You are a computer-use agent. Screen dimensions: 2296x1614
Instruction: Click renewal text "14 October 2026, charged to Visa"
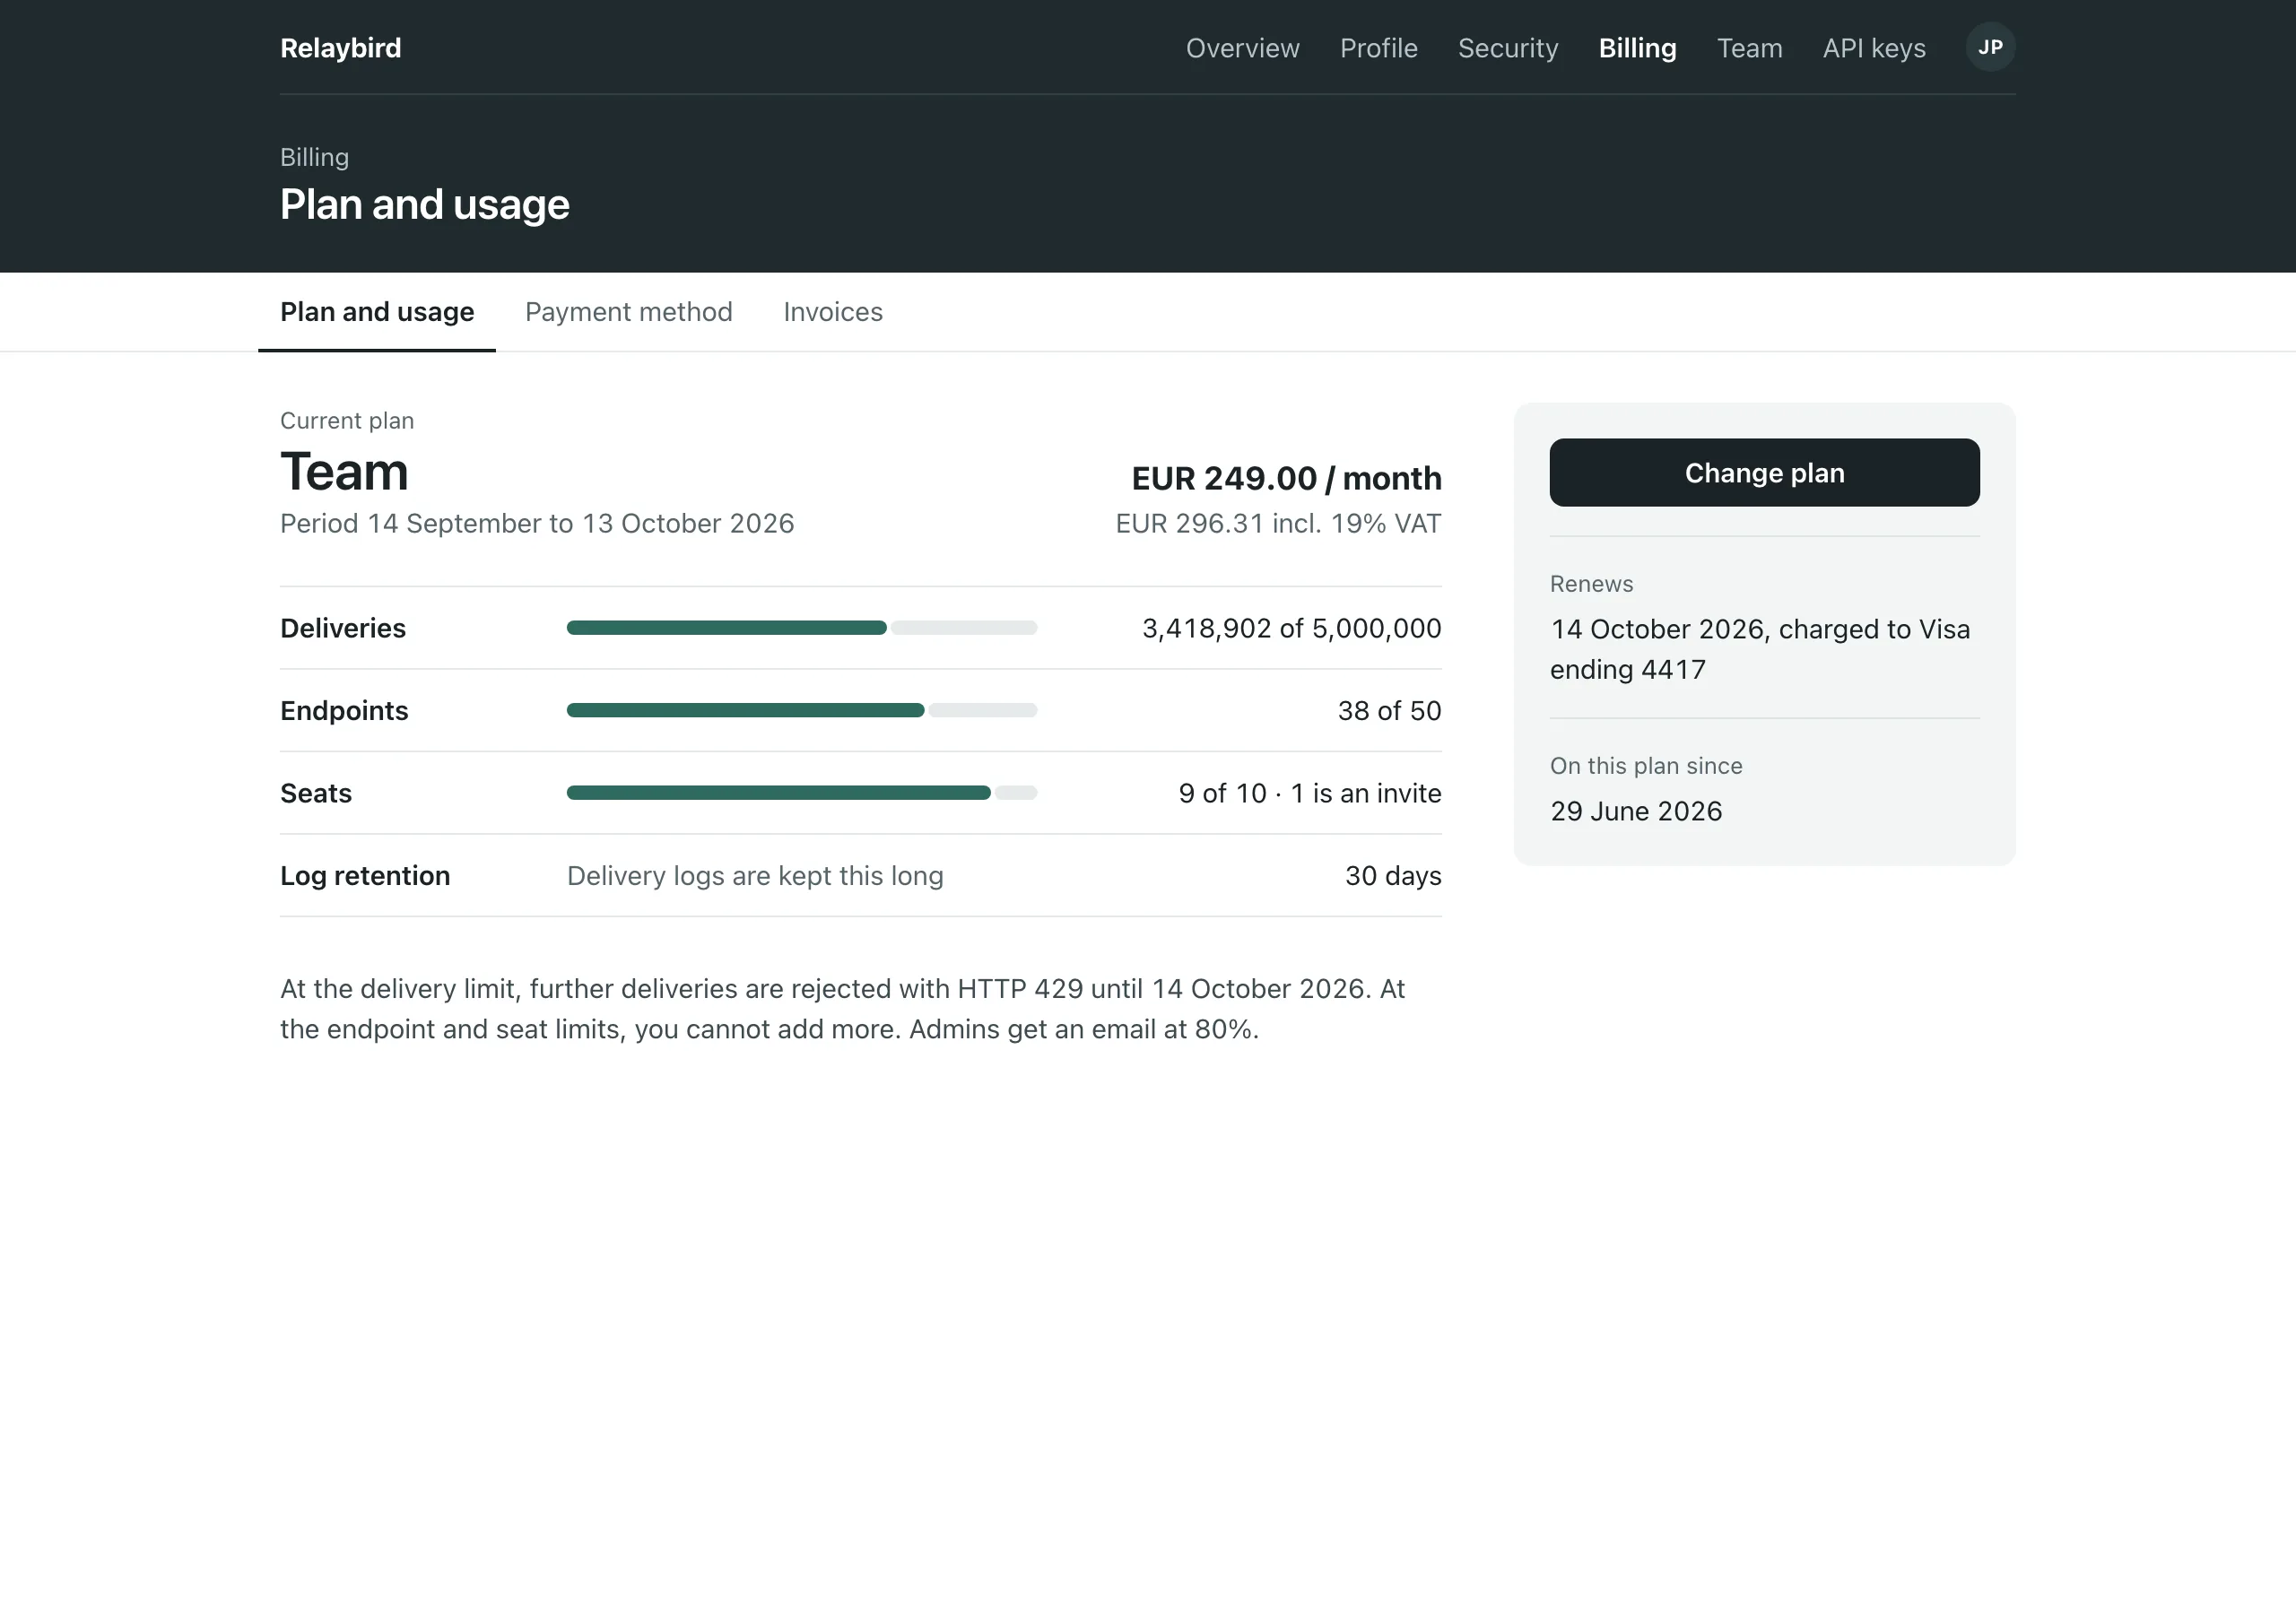point(1760,629)
